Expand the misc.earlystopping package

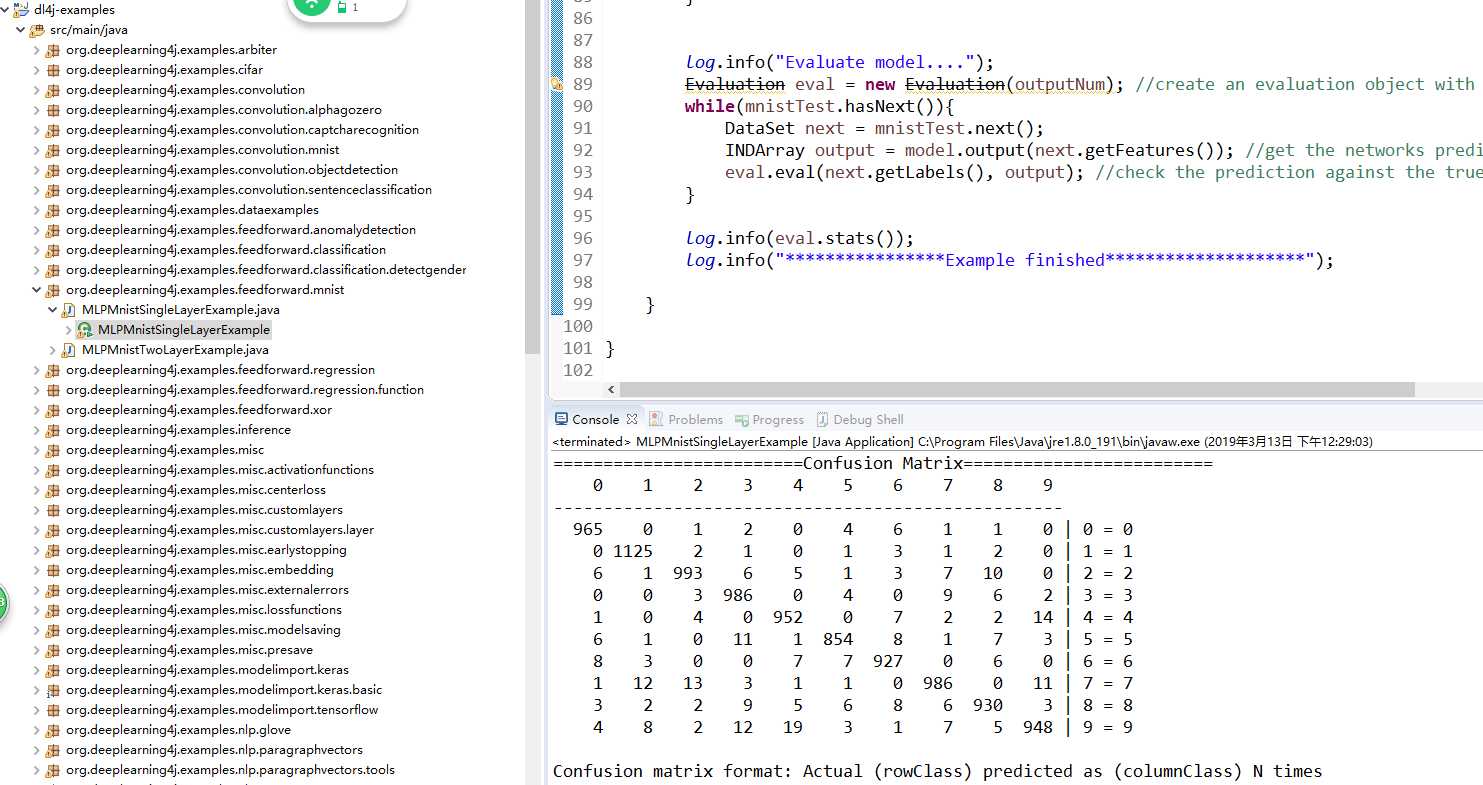click(x=37, y=550)
